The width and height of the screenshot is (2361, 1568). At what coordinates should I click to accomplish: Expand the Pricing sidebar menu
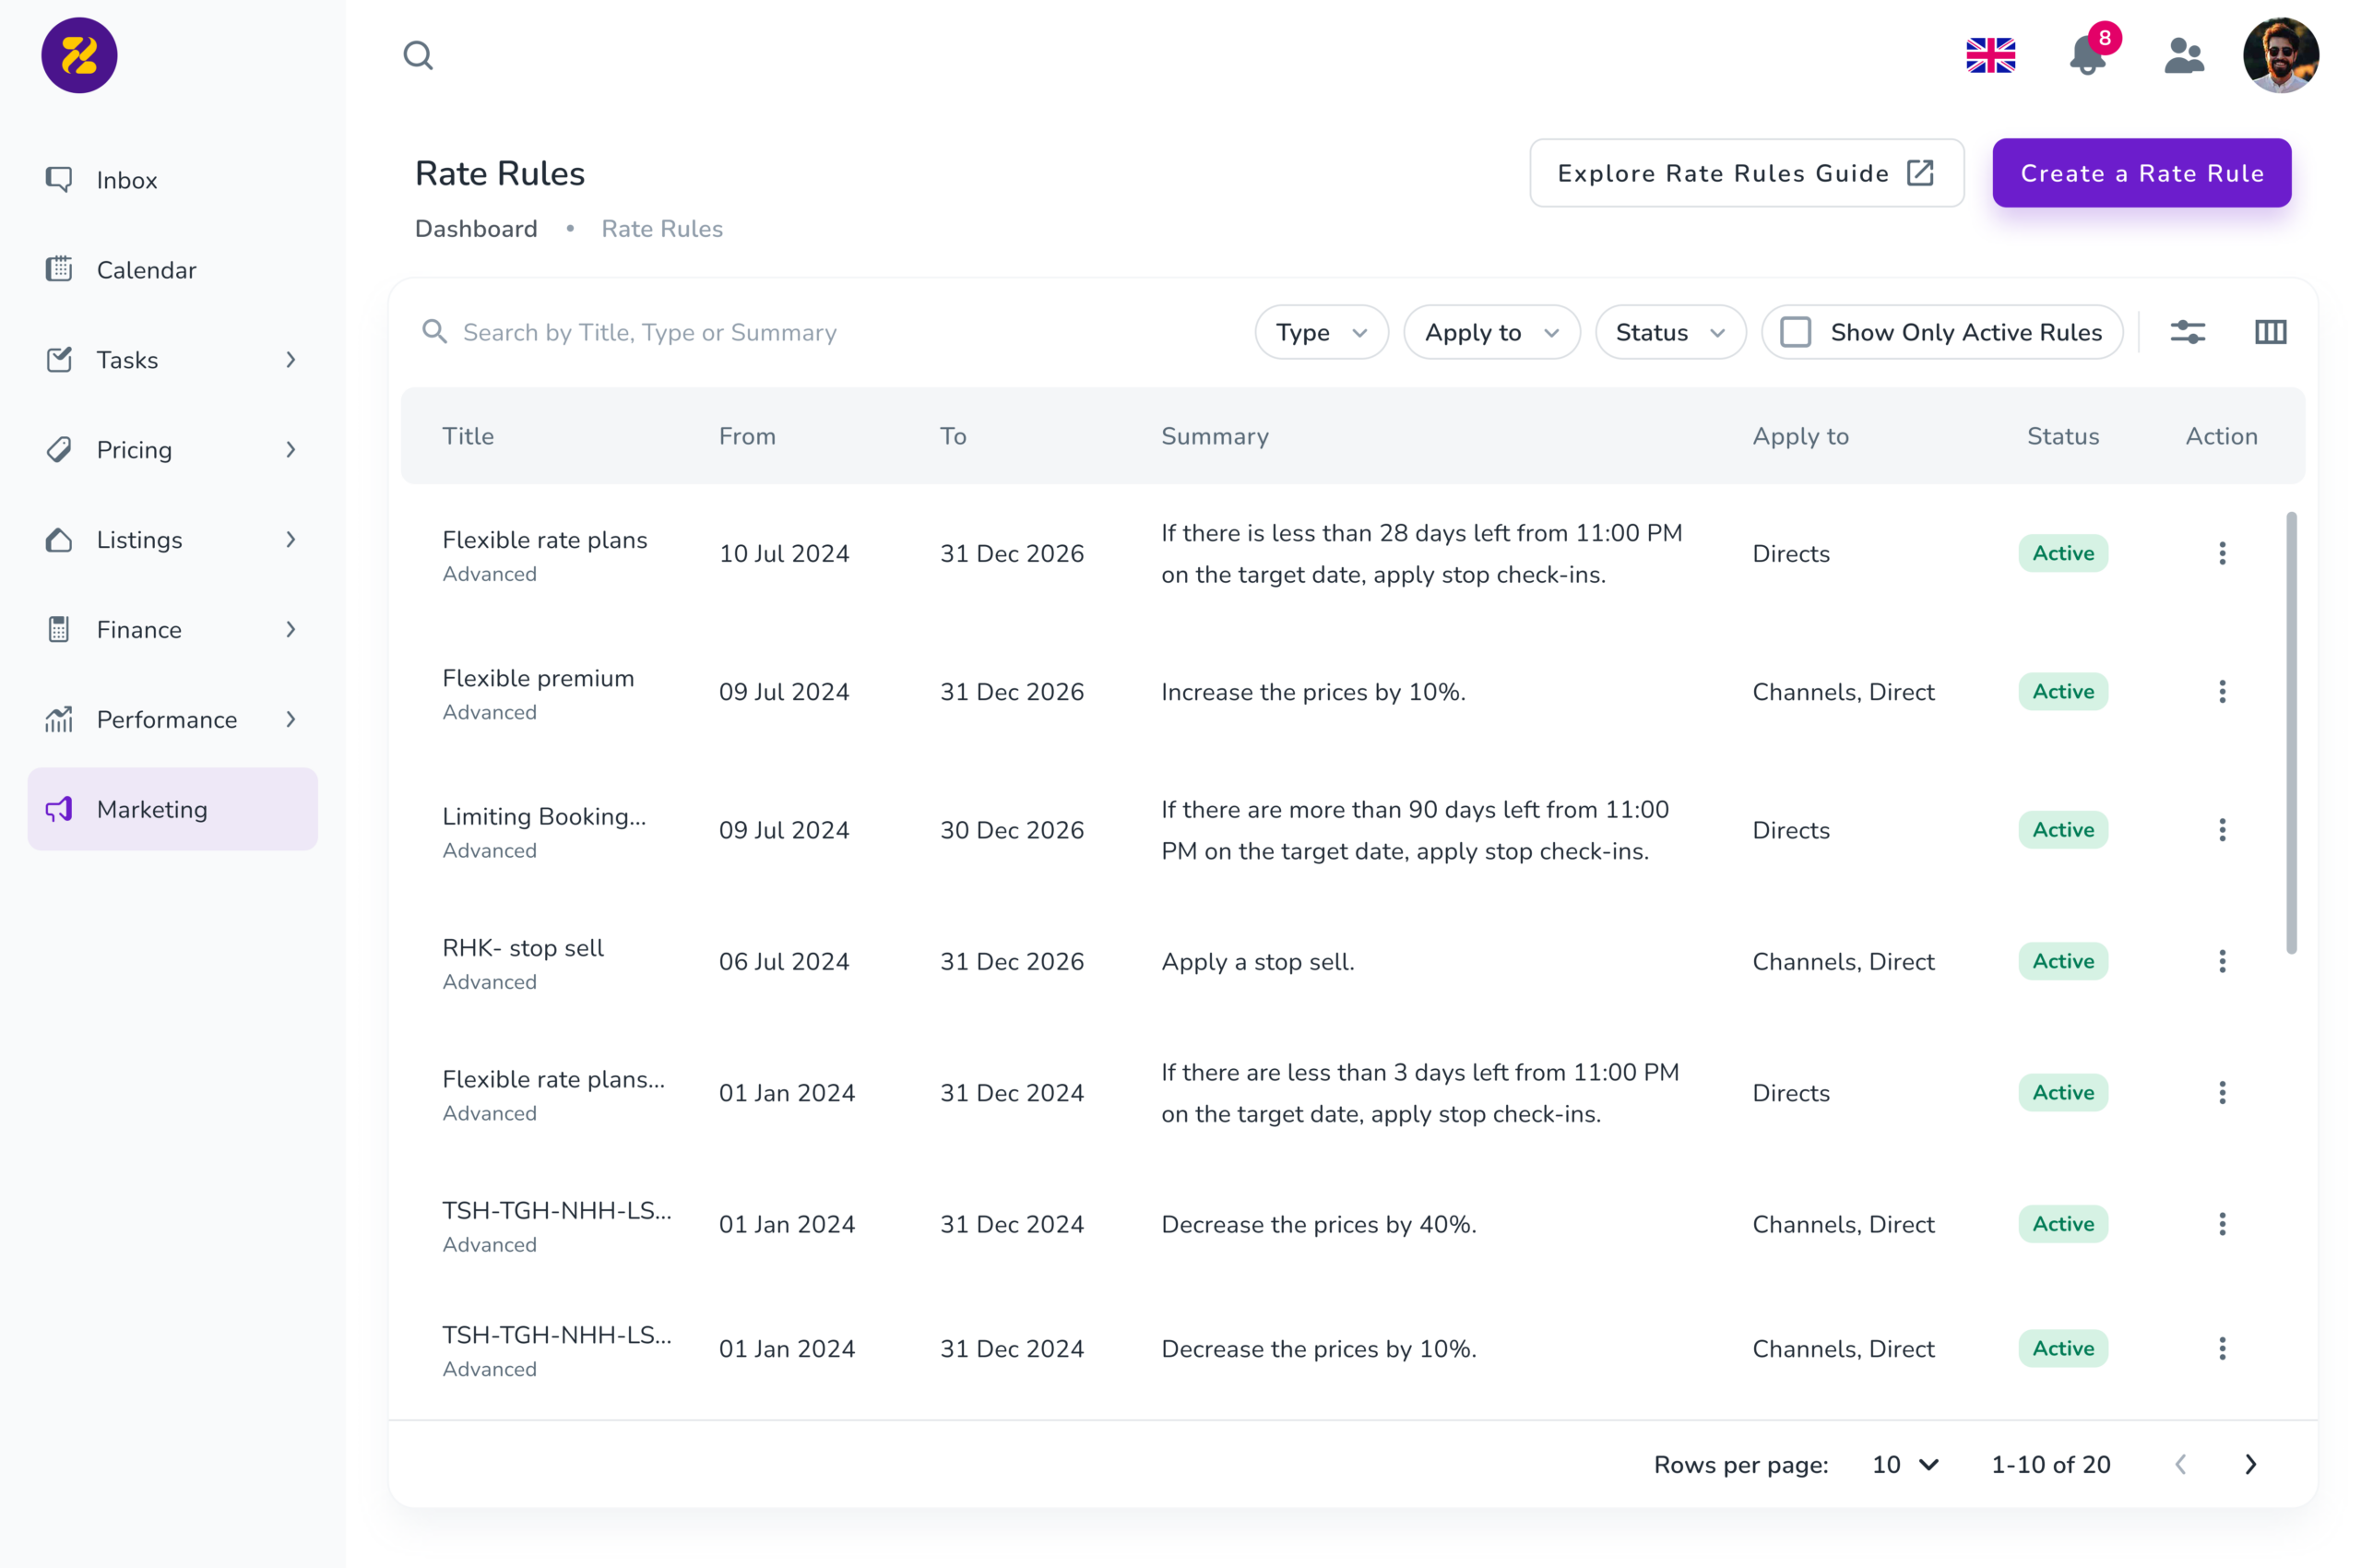[172, 450]
